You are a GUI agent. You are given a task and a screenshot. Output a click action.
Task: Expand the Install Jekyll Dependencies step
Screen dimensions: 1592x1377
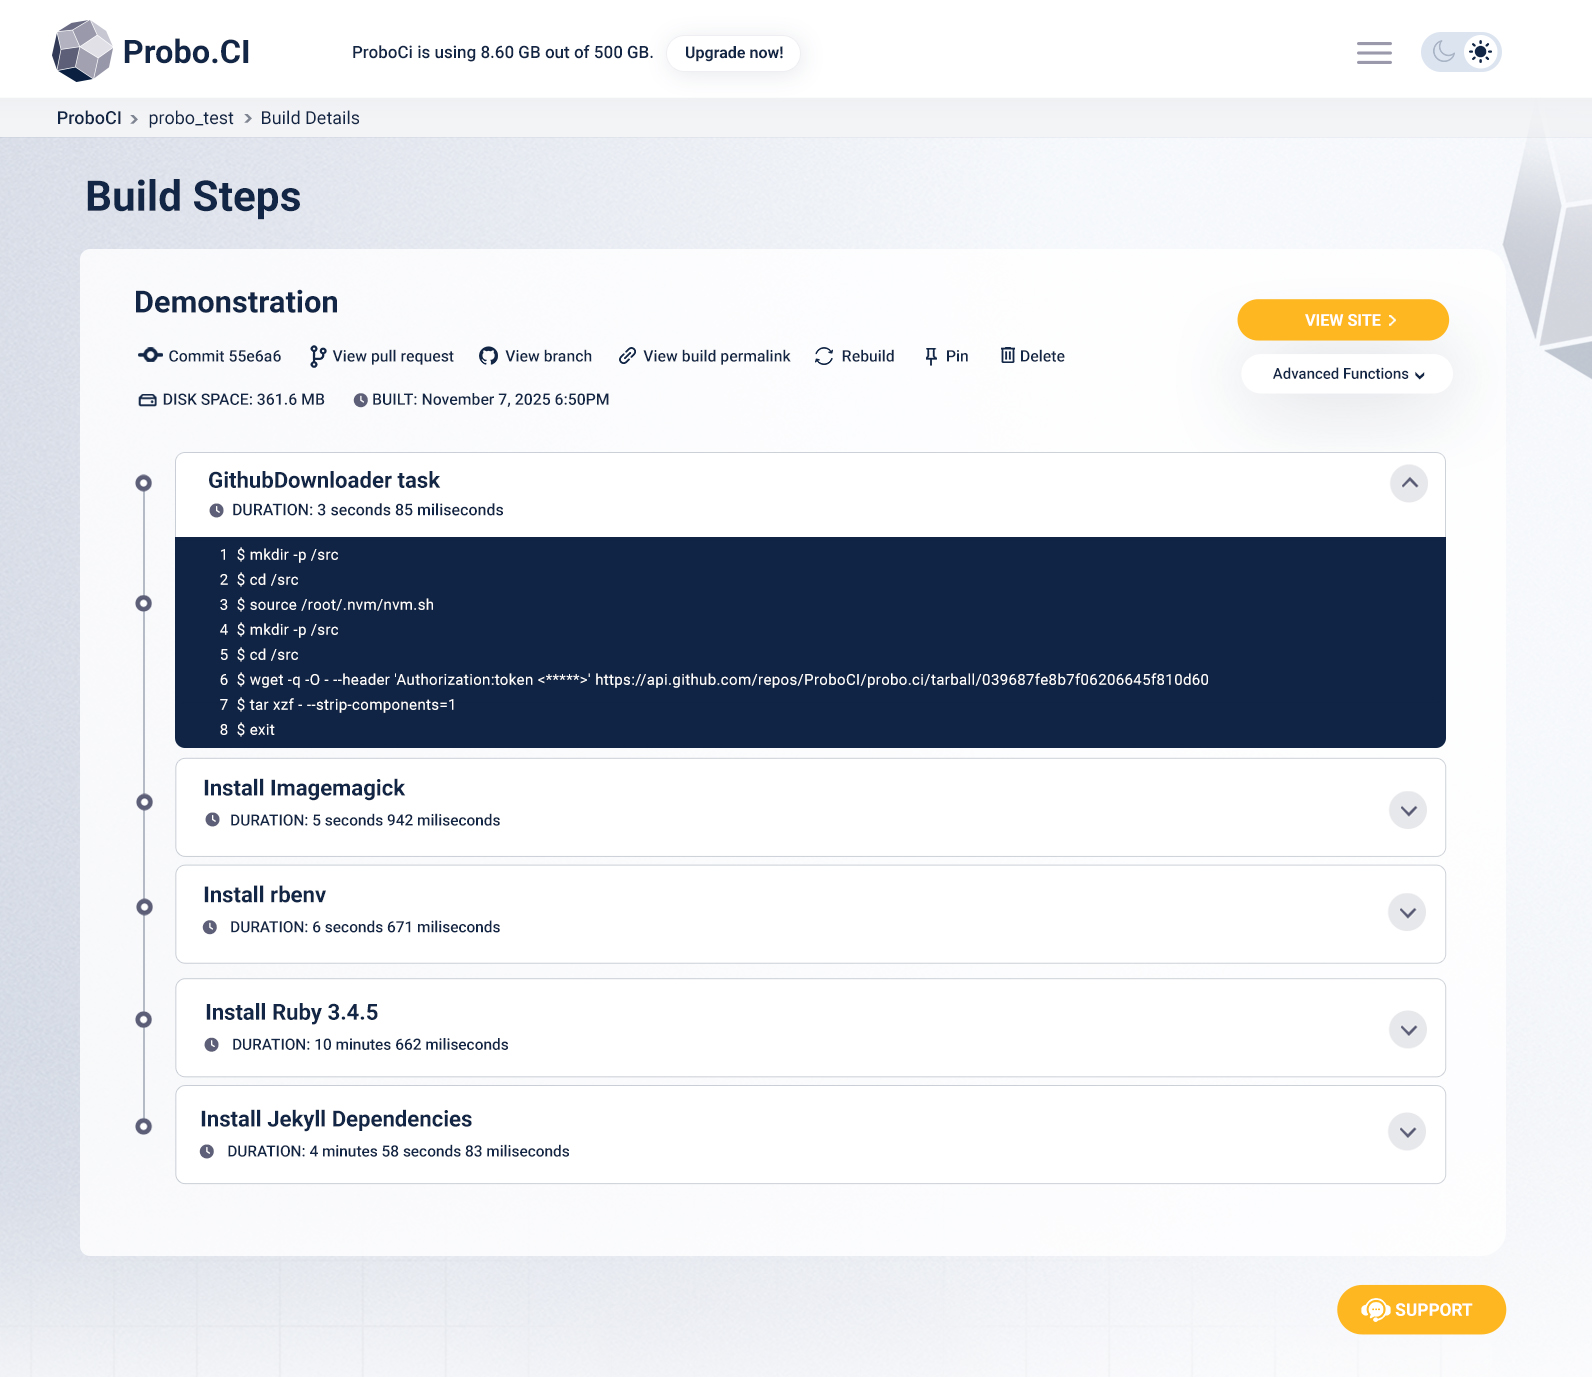1407,1132
